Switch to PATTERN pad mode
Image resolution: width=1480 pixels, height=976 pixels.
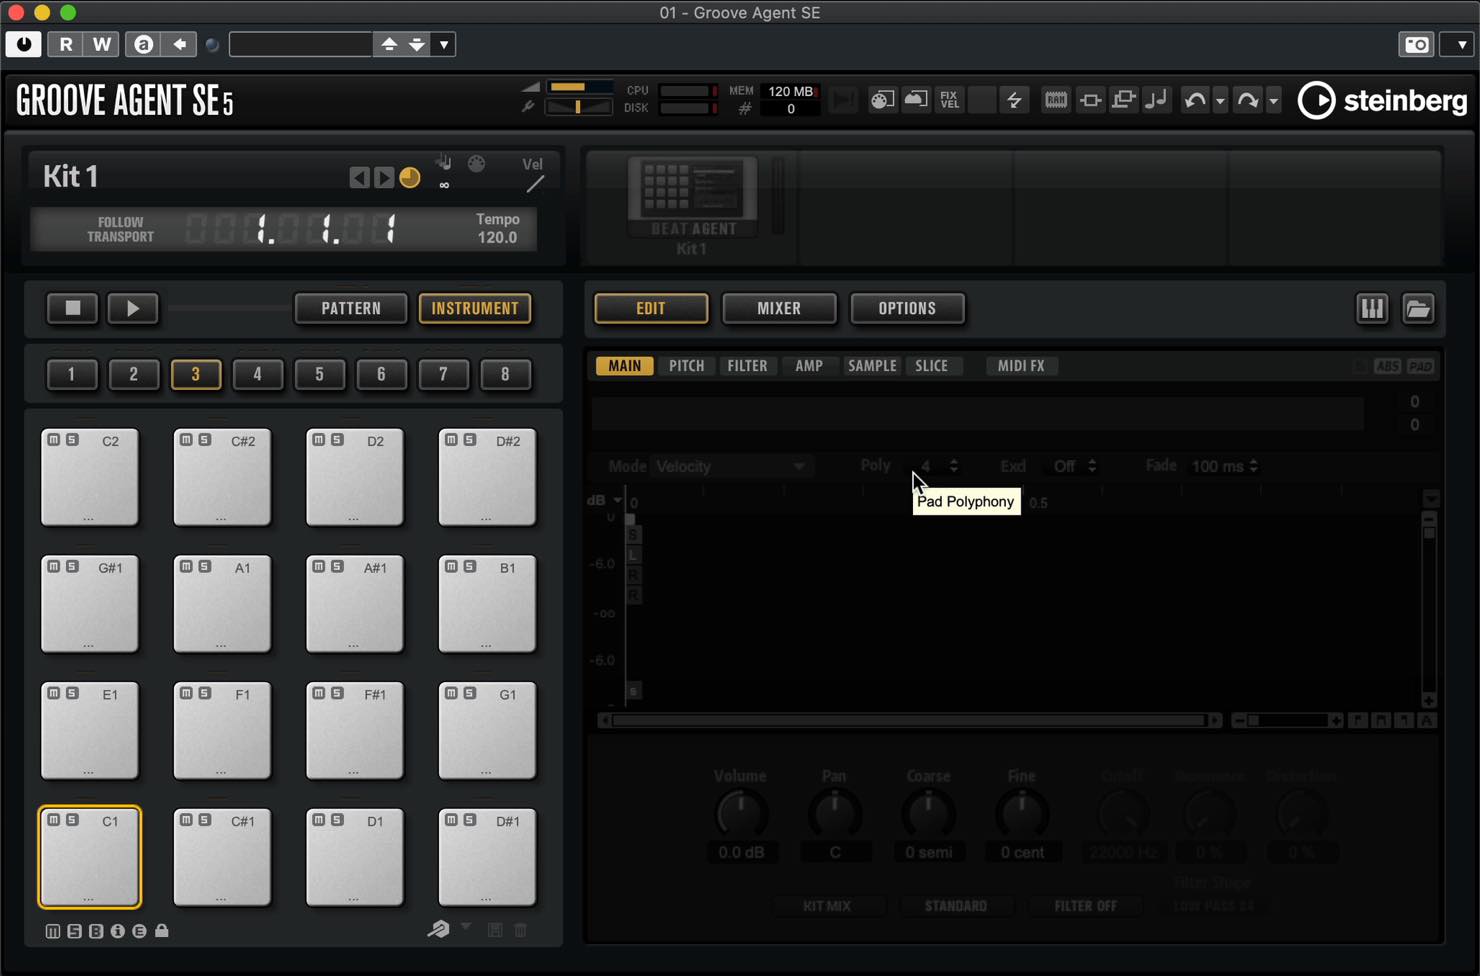351,309
